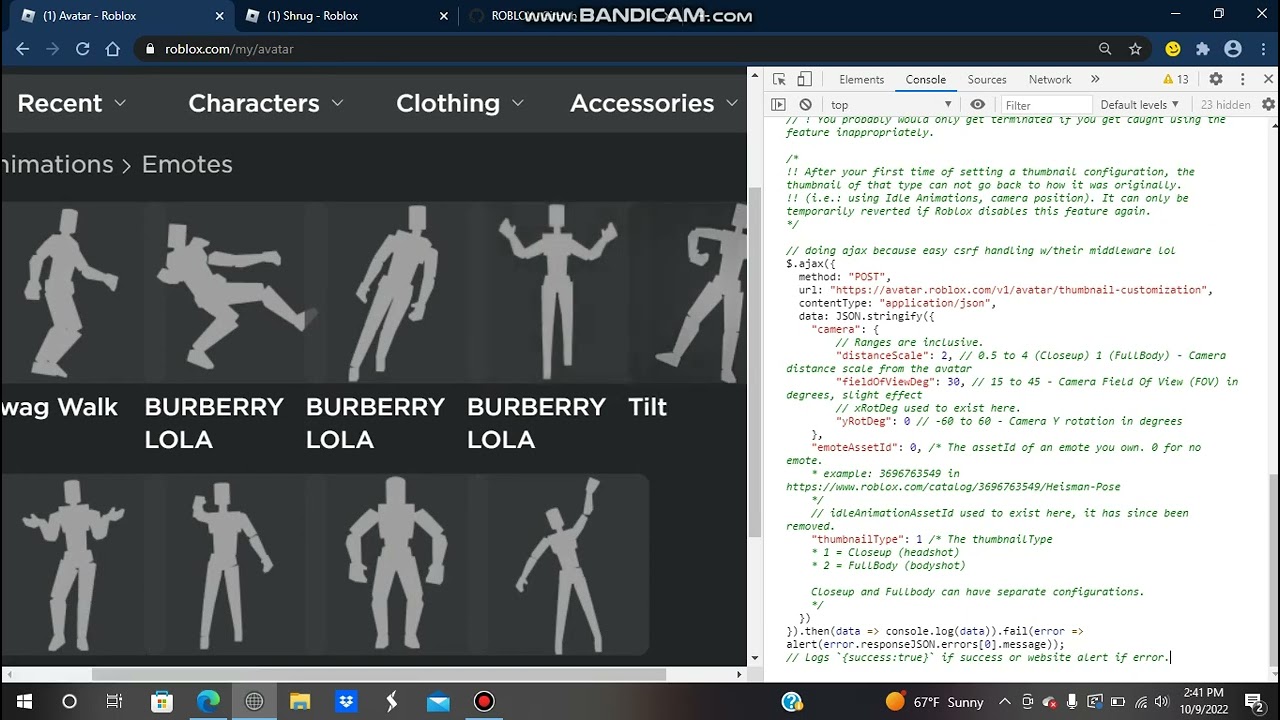Open the microphone tray icon
This screenshot has width=1280, height=720.
[1071, 702]
